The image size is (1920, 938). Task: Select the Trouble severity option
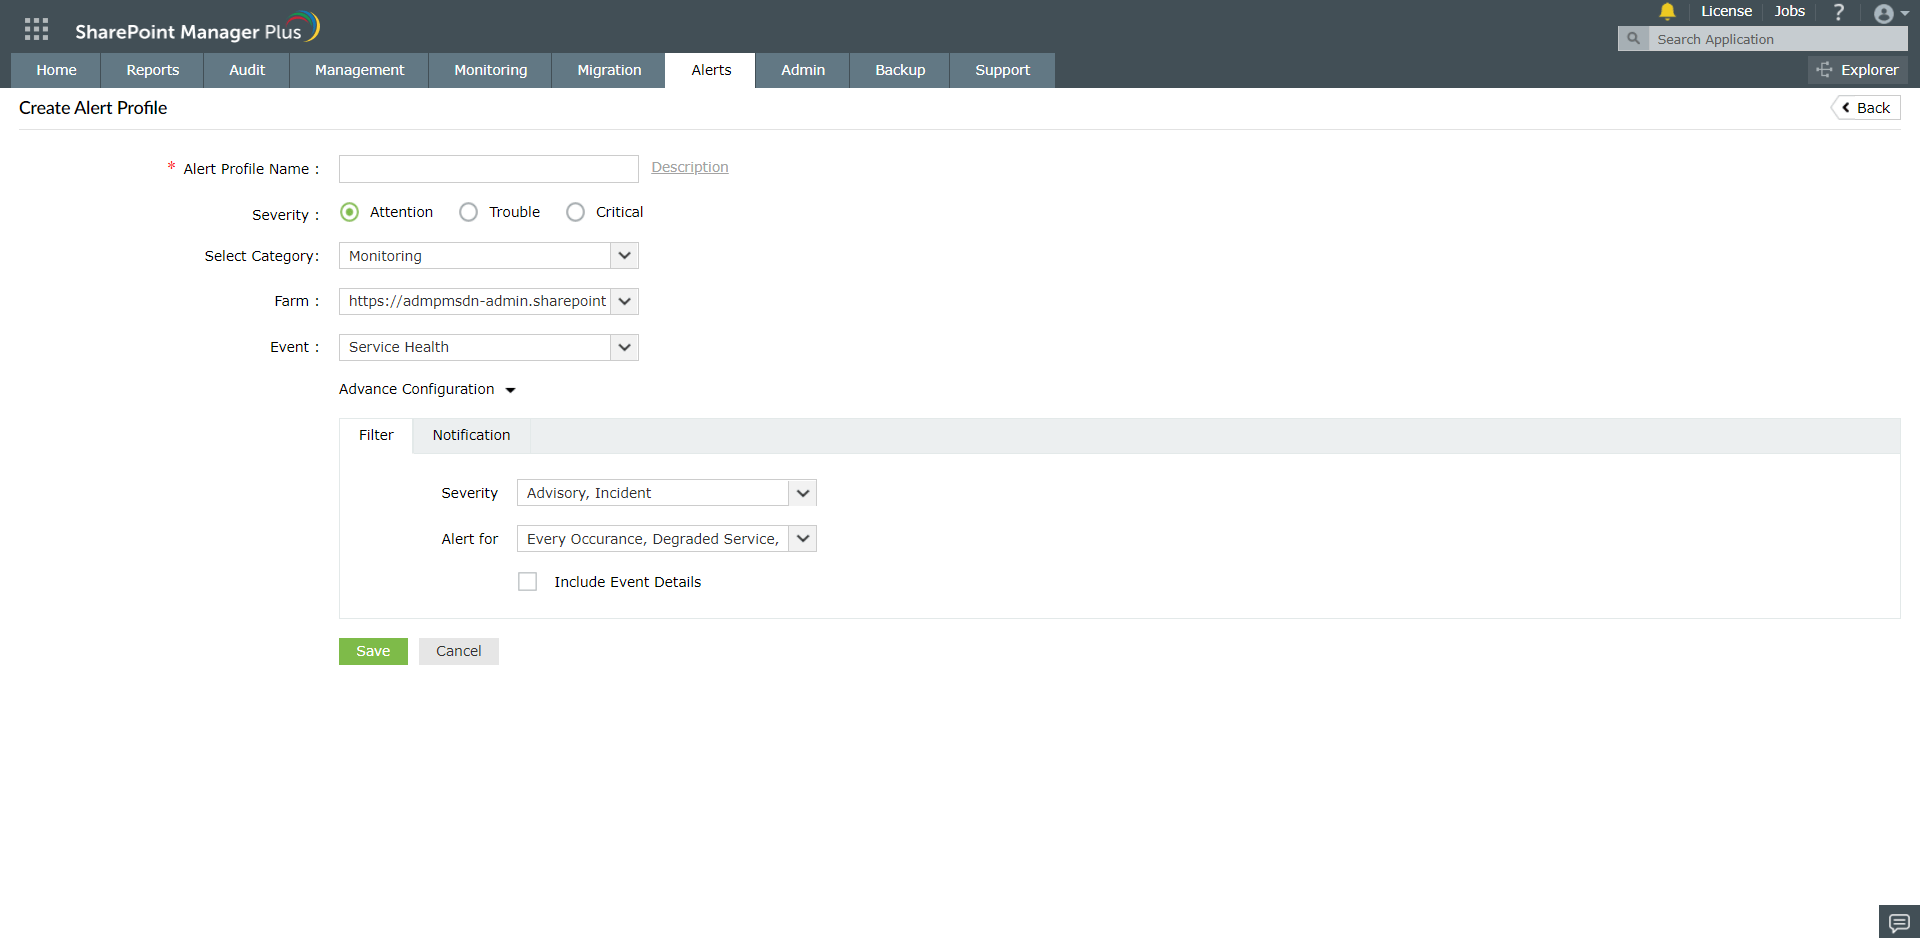point(468,212)
